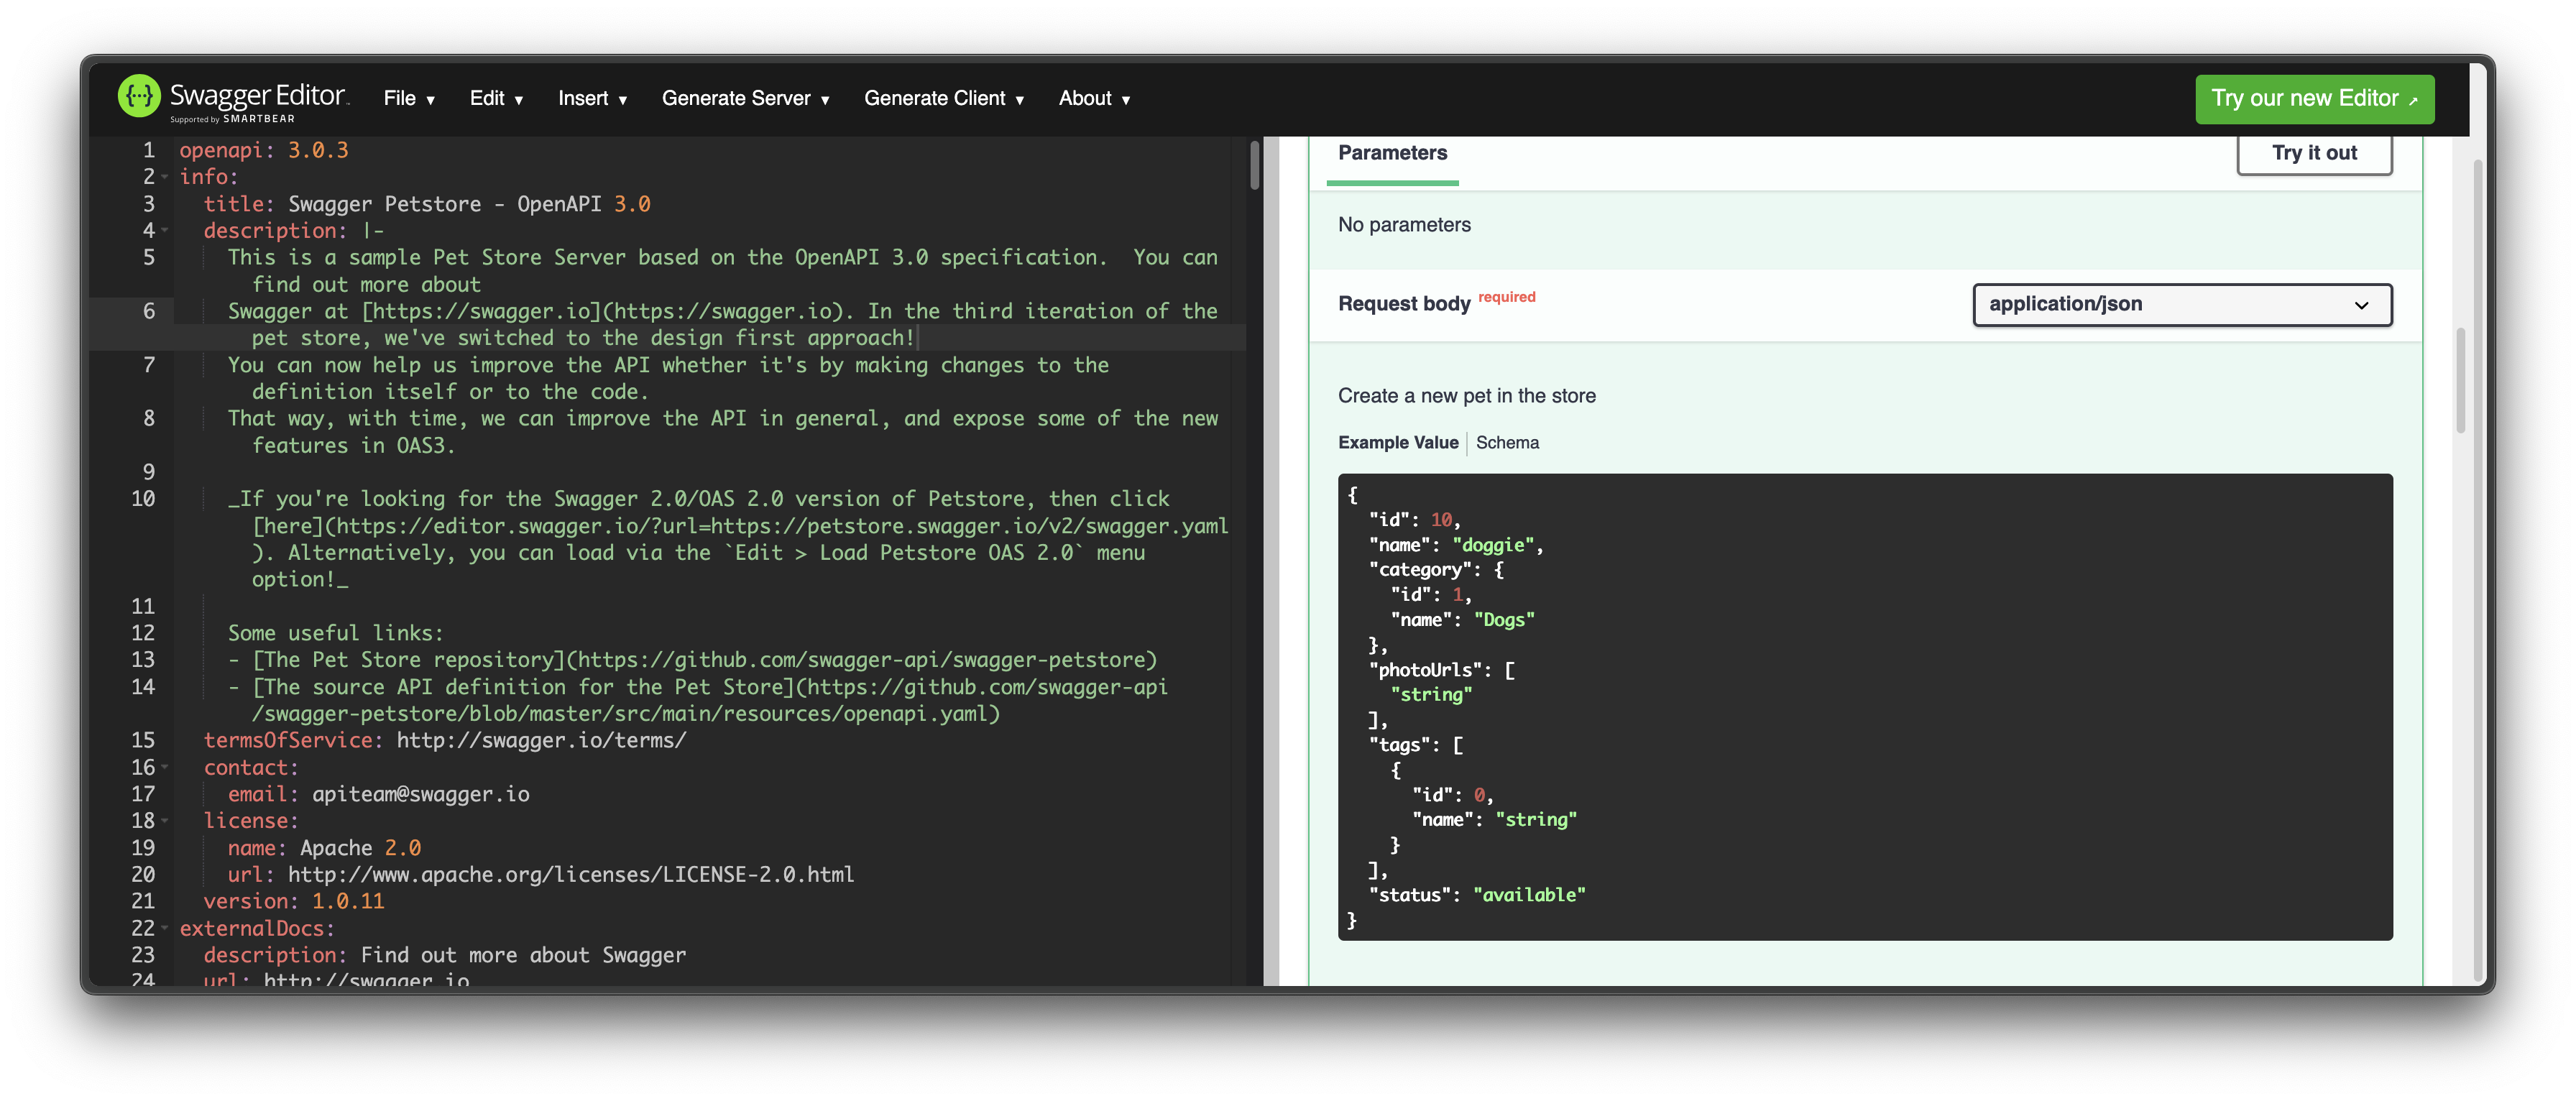Click the title line 'Swagger Petstore - OpenAPI 3.0'
The image size is (2576, 1101).
coord(427,204)
